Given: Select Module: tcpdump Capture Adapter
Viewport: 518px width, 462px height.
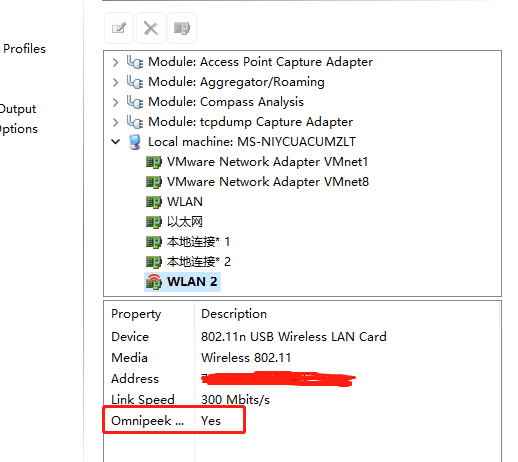Looking at the screenshot, I should point(250,122).
